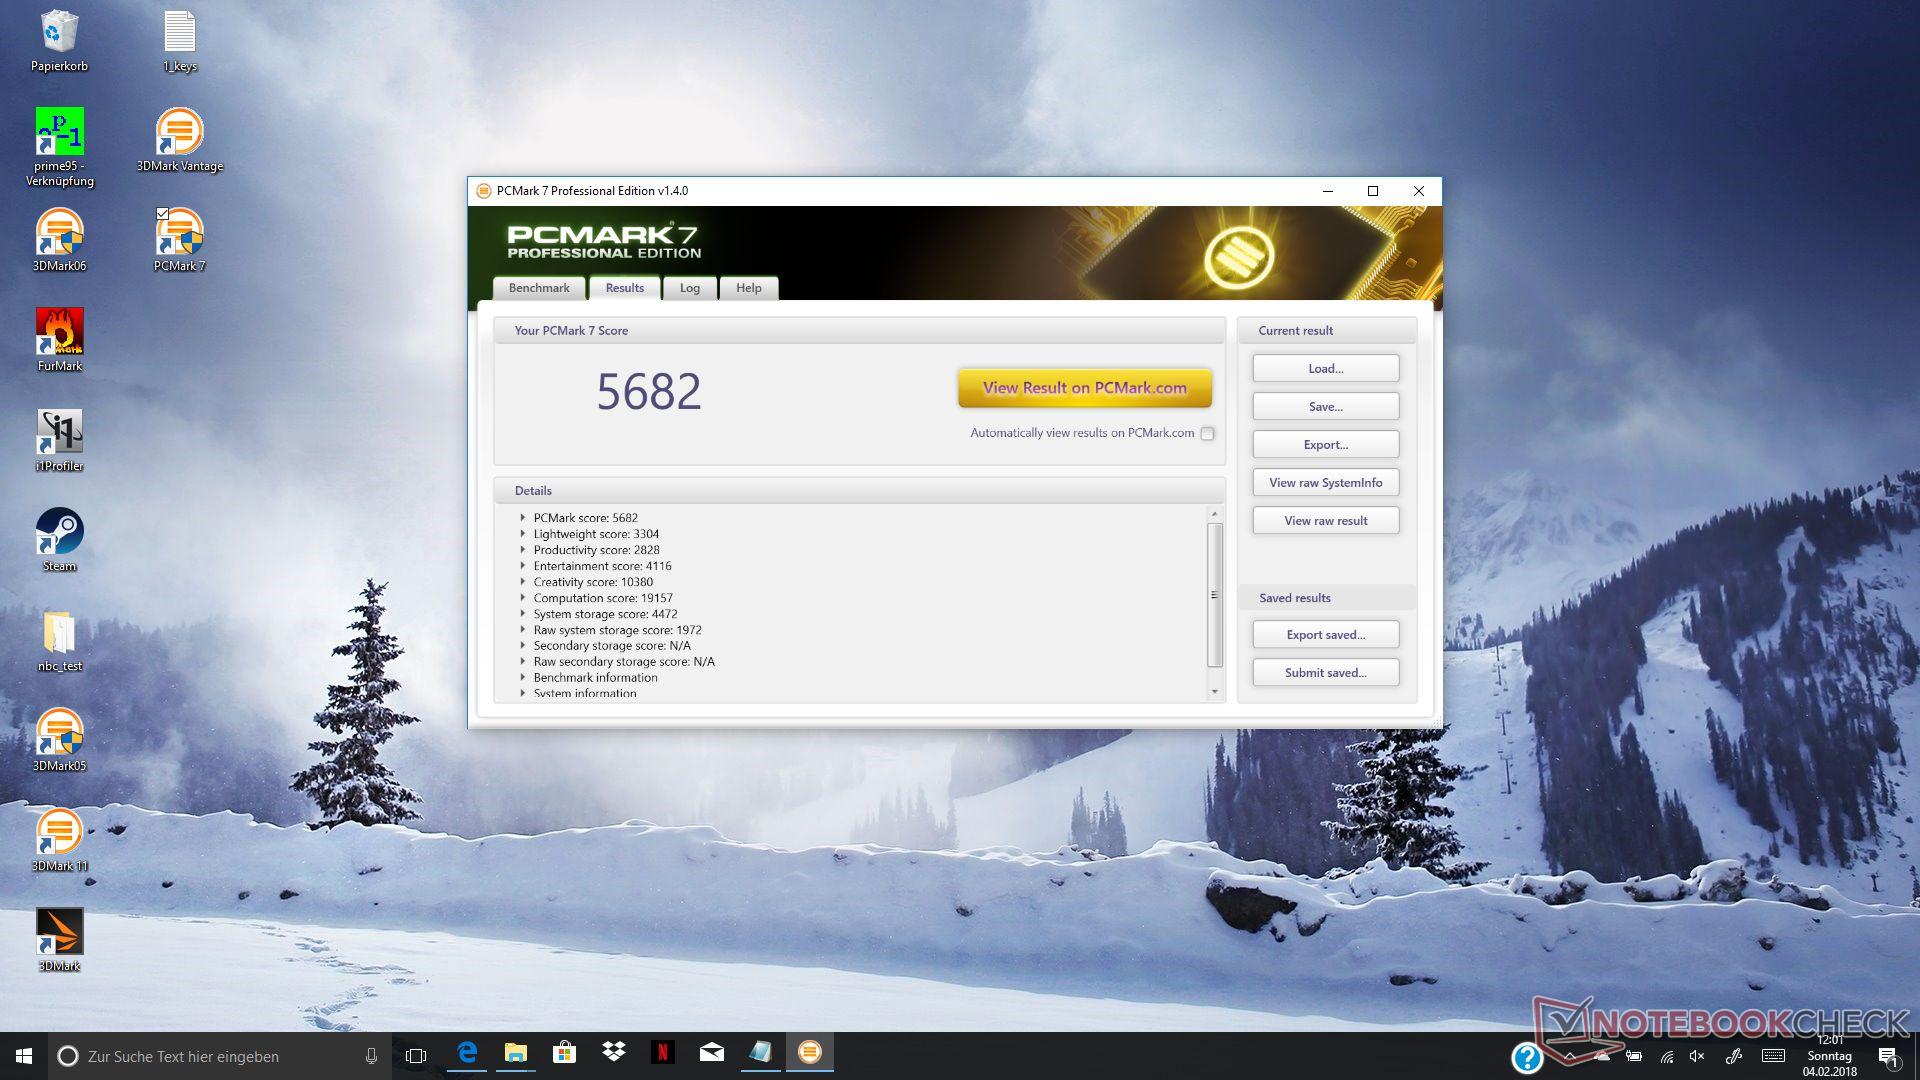Click View Result on PCMark.com button
Image resolution: width=1920 pixels, height=1080 pixels.
[x=1084, y=388]
